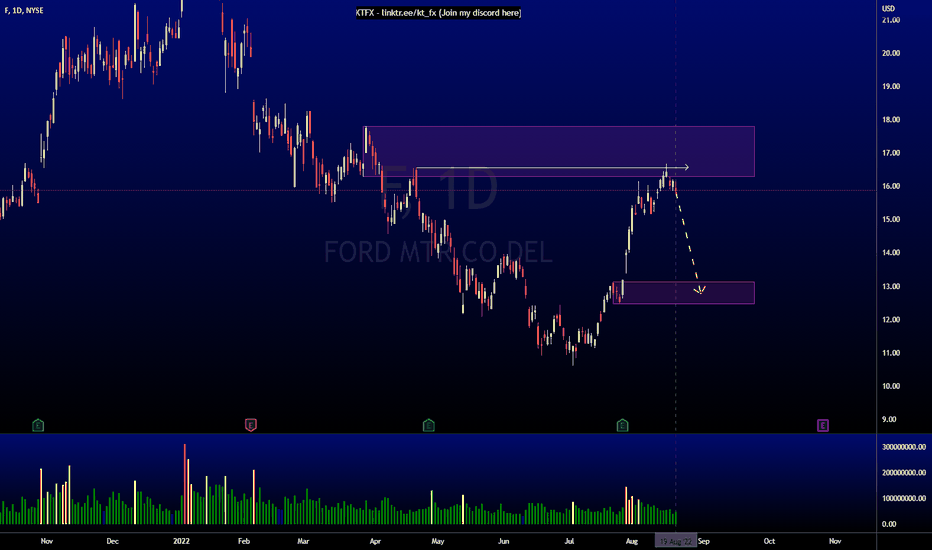Screen dimensions: 932x550
Task: Click the Oct label on time axis
Action: click(x=769, y=541)
